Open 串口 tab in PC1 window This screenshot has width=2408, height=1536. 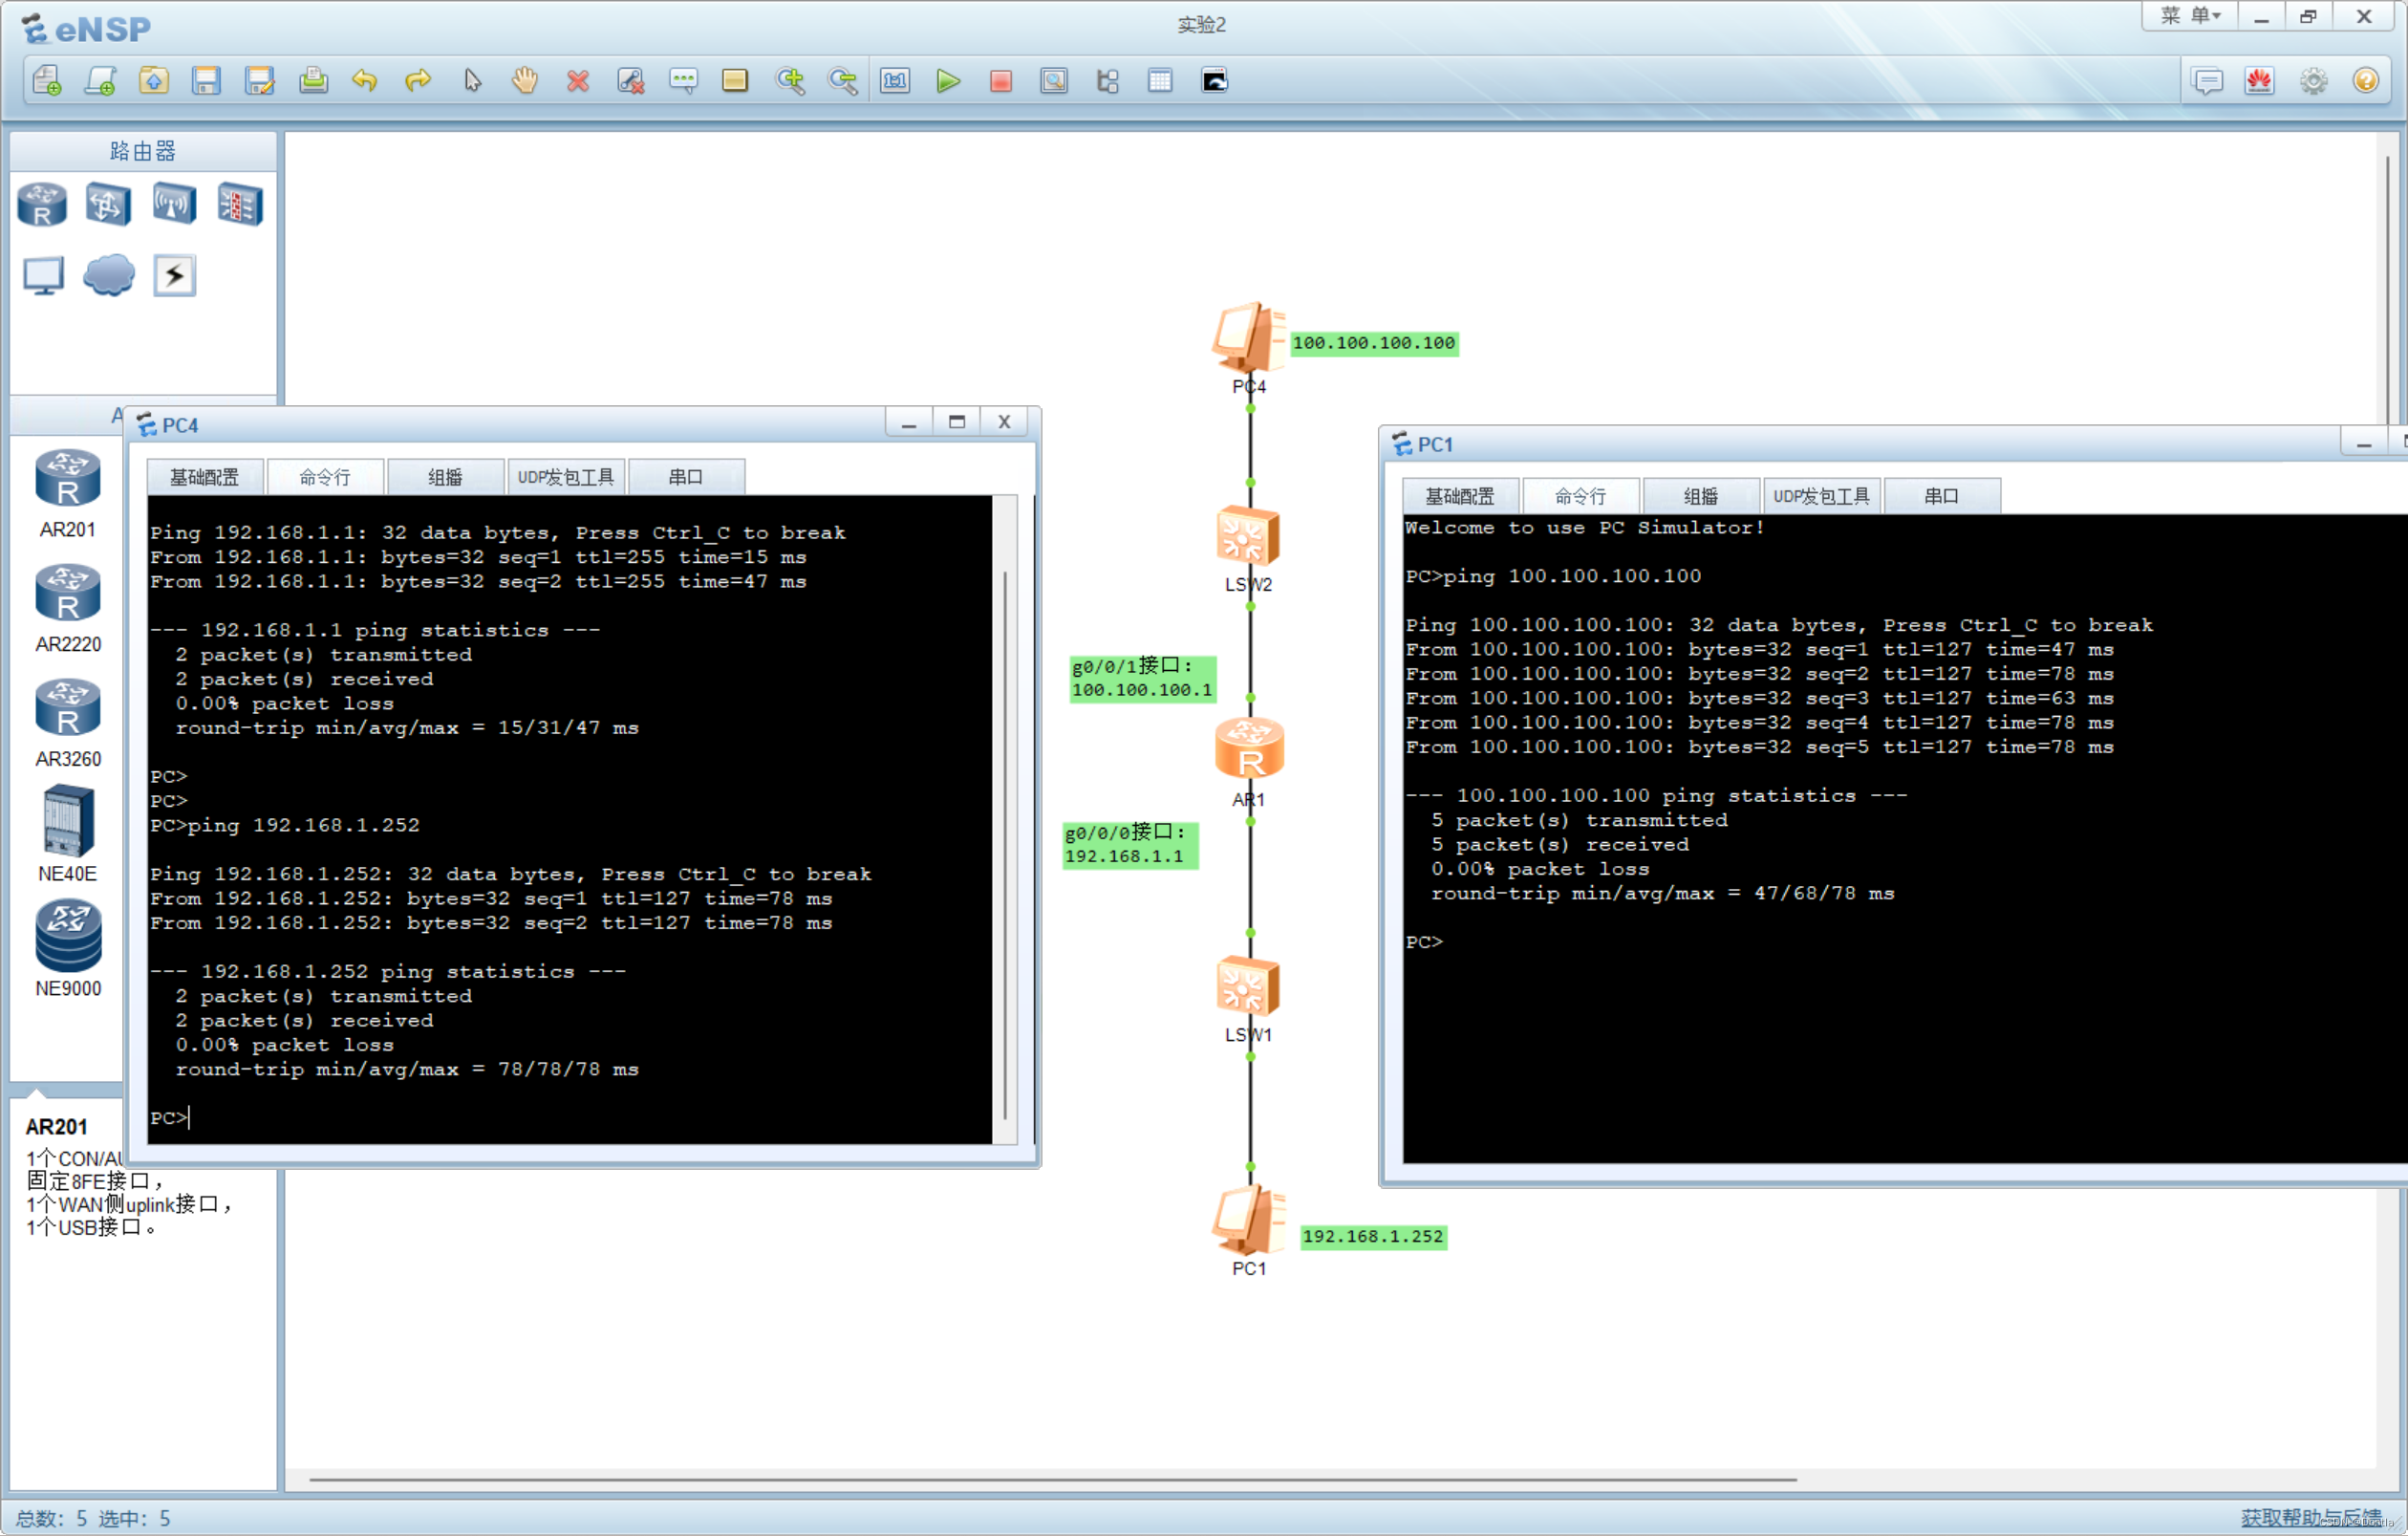(x=1942, y=496)
